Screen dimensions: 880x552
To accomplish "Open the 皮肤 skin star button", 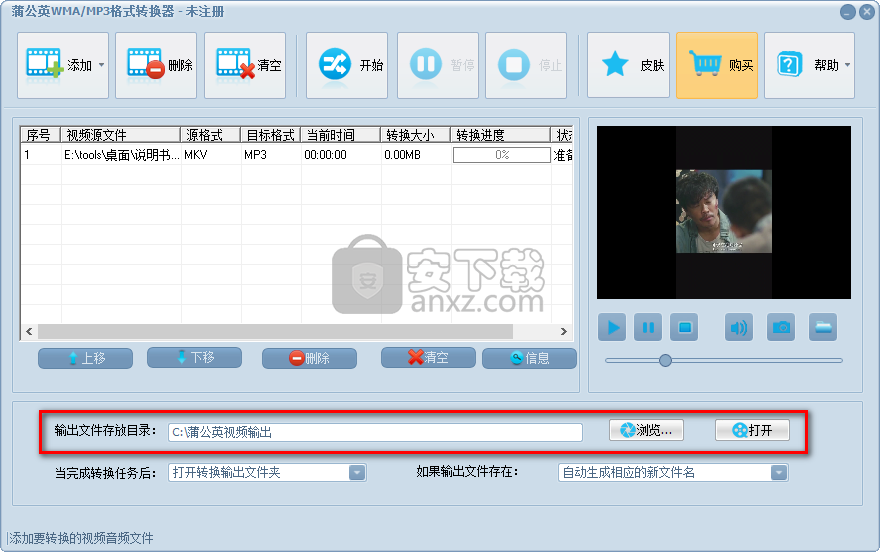I will (629, 65).
